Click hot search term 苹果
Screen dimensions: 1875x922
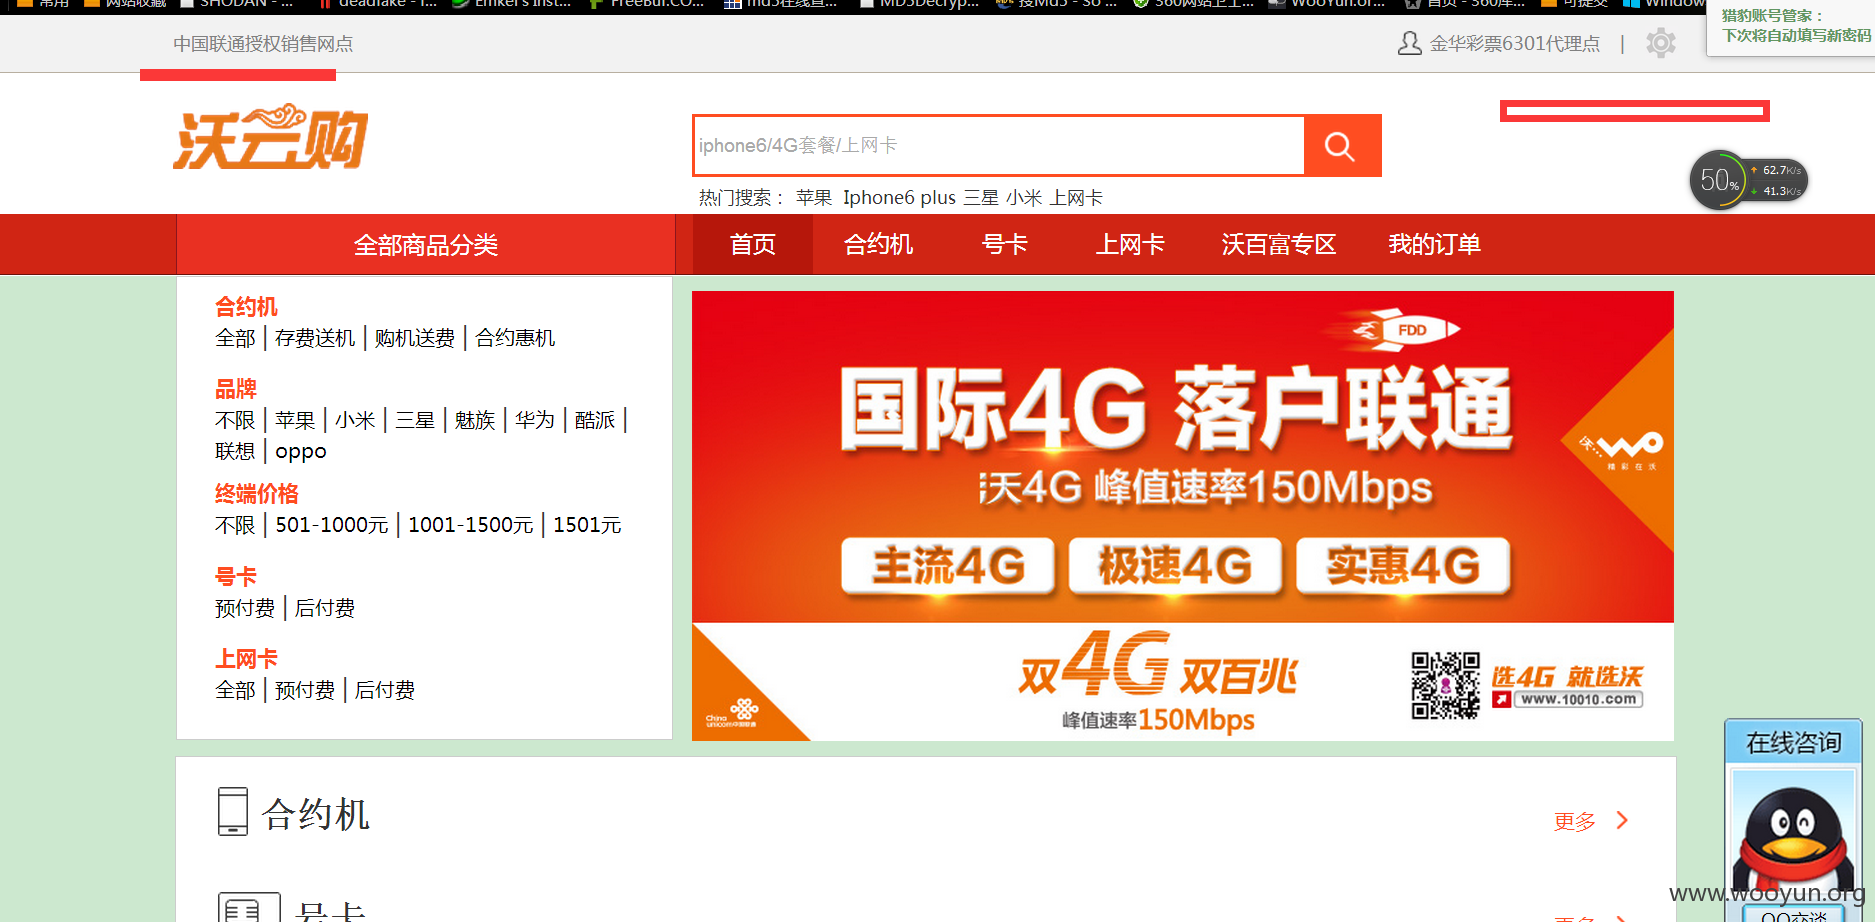pos(814,198)
